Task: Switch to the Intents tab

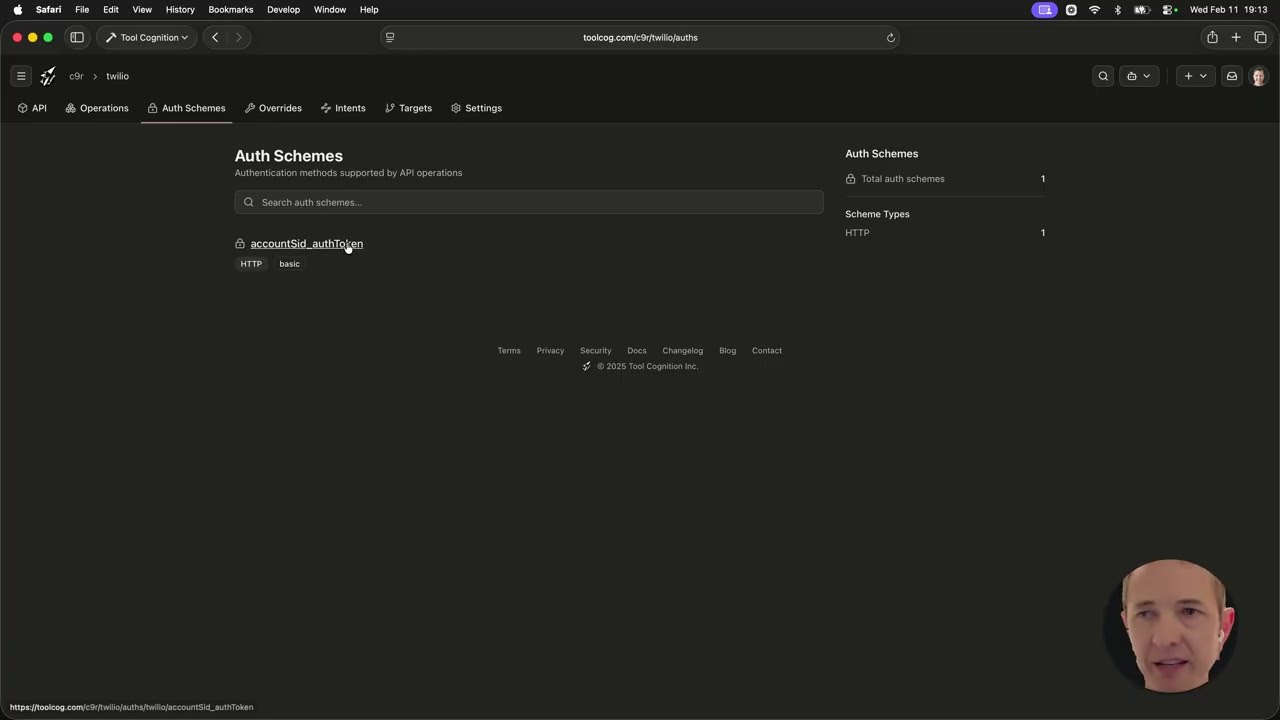Action: [343, 108]
